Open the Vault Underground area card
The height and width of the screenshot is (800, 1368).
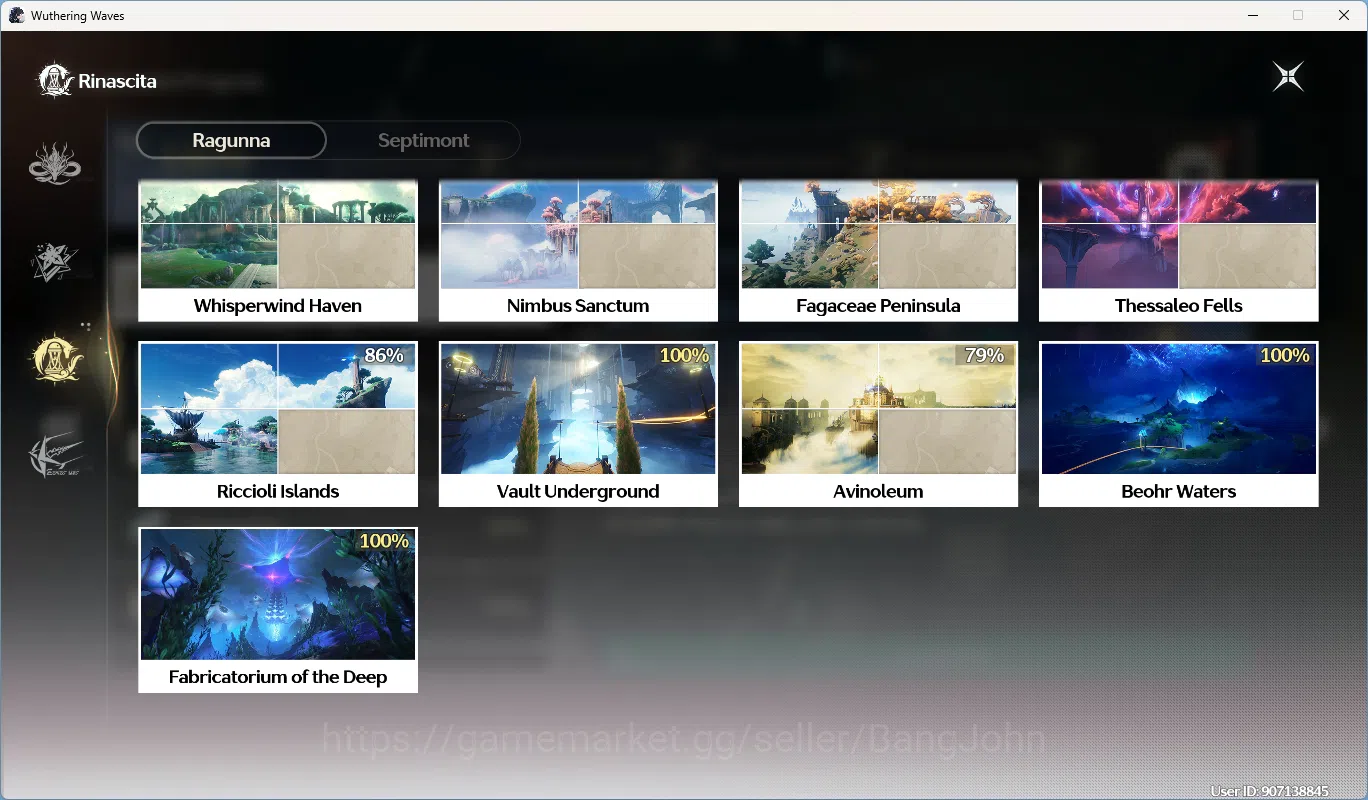[578, 424]
